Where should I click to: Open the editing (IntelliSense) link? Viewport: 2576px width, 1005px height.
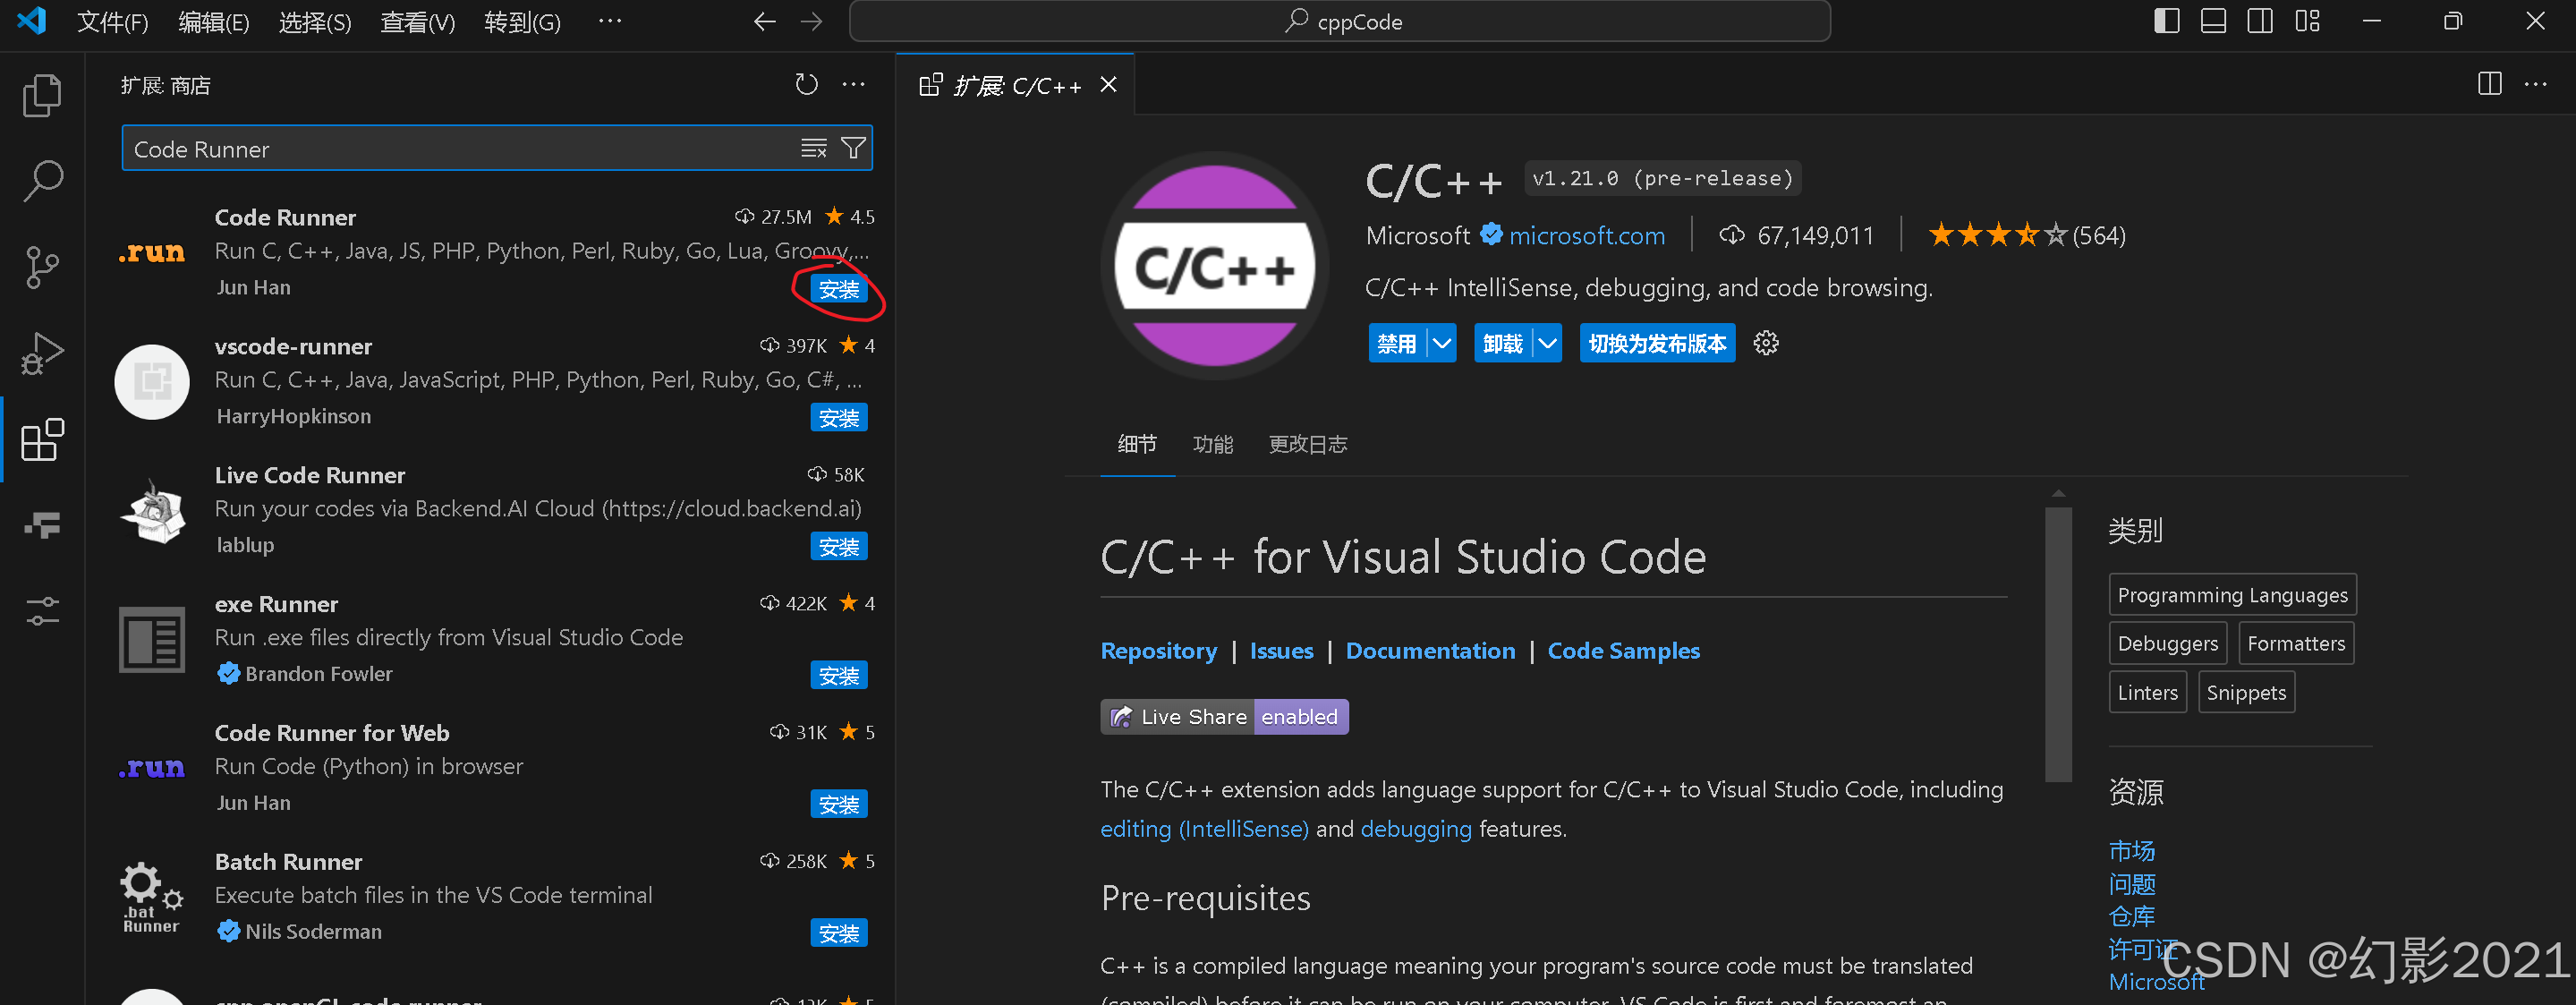click(1204, 829)
